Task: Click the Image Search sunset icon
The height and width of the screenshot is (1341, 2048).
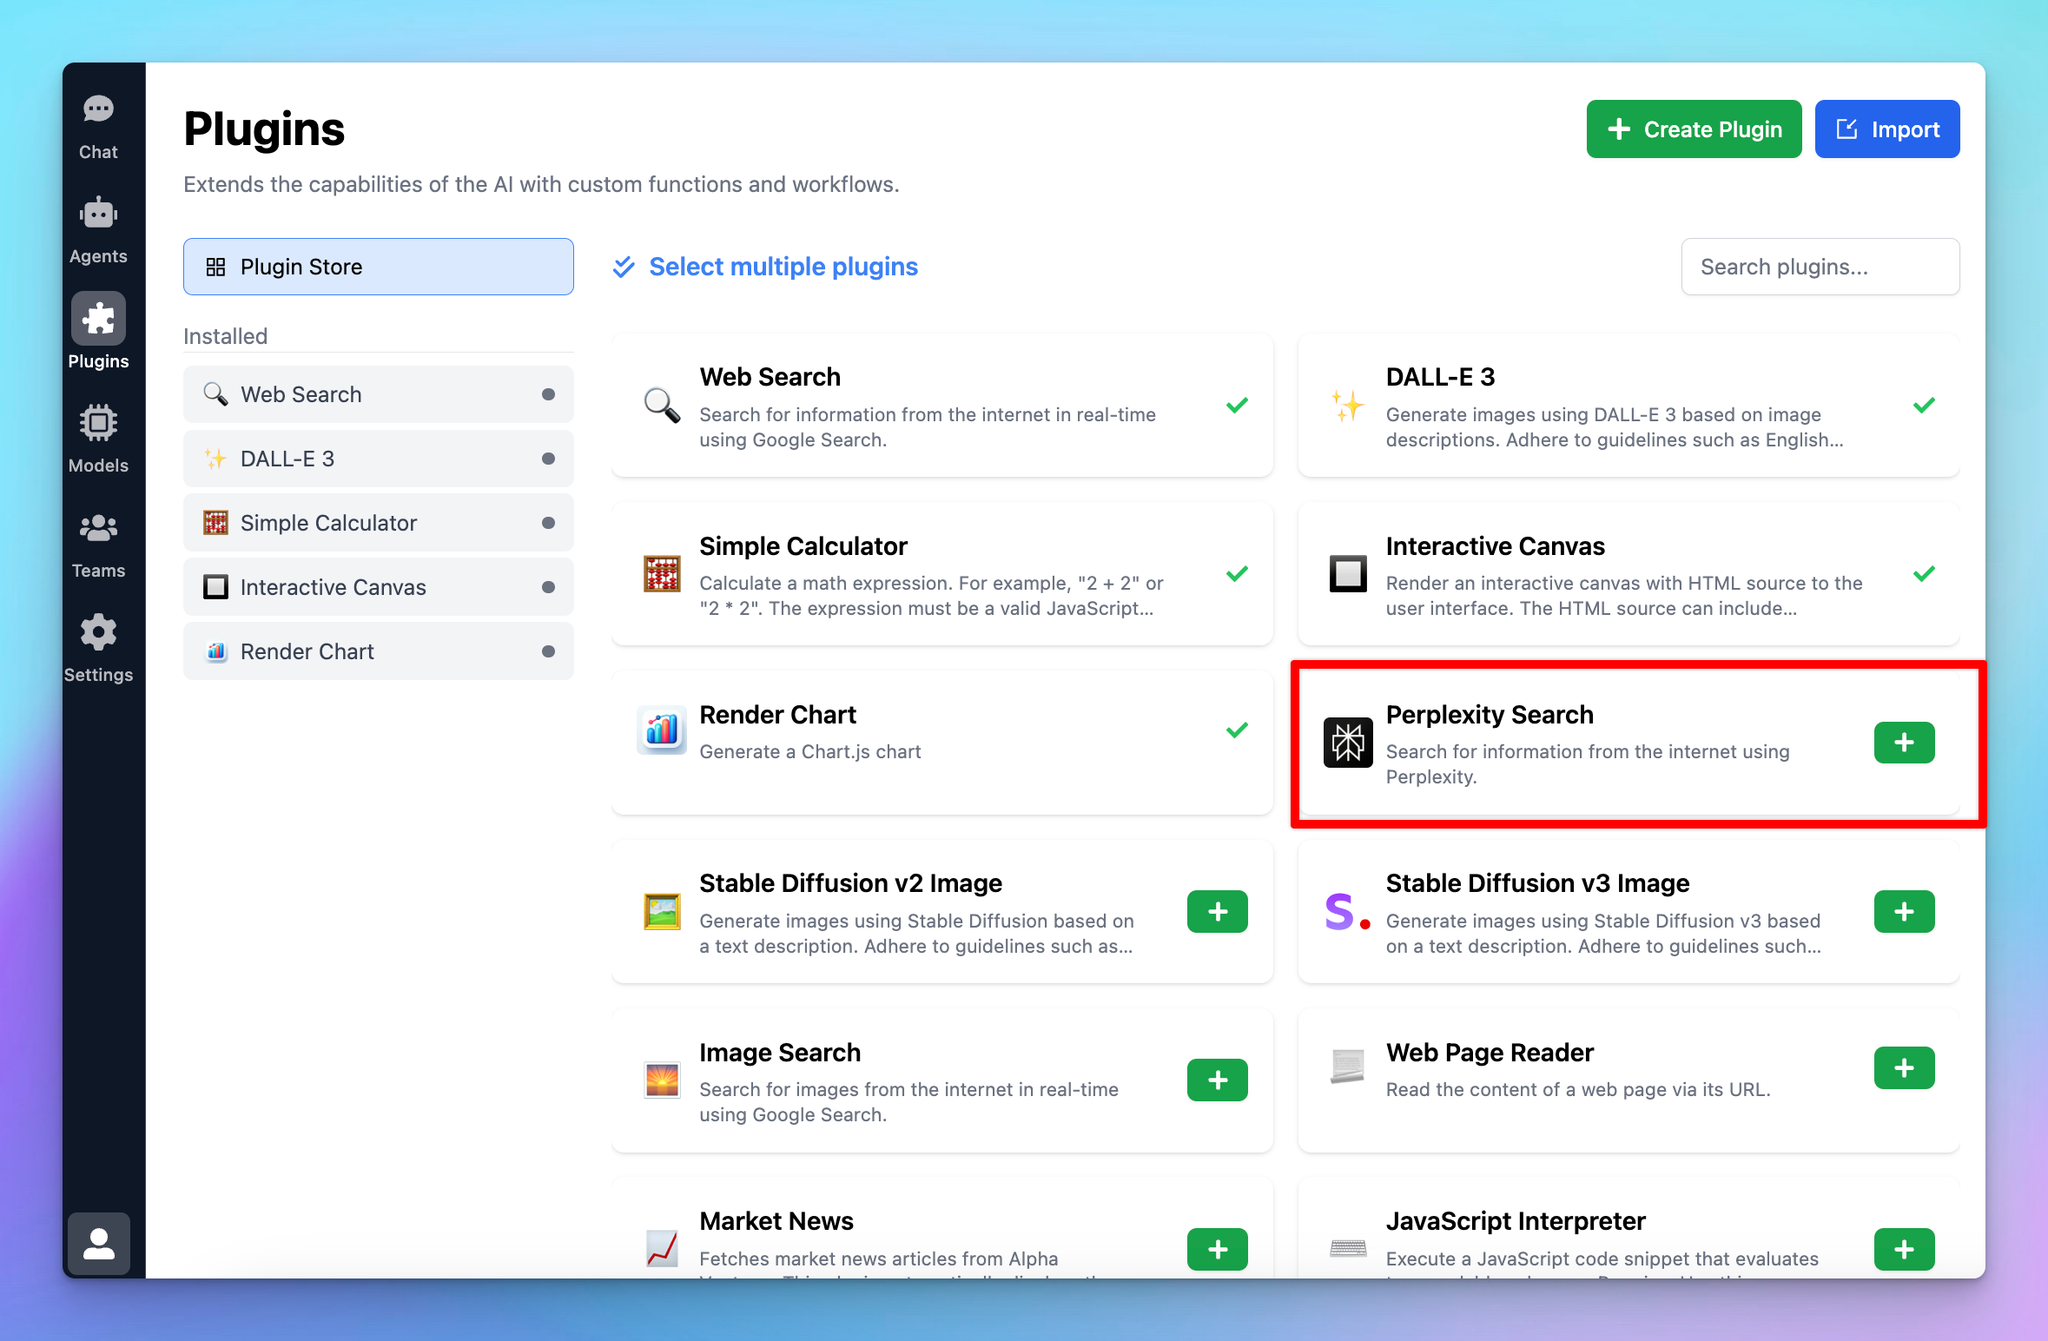Action: (661, 1080)
